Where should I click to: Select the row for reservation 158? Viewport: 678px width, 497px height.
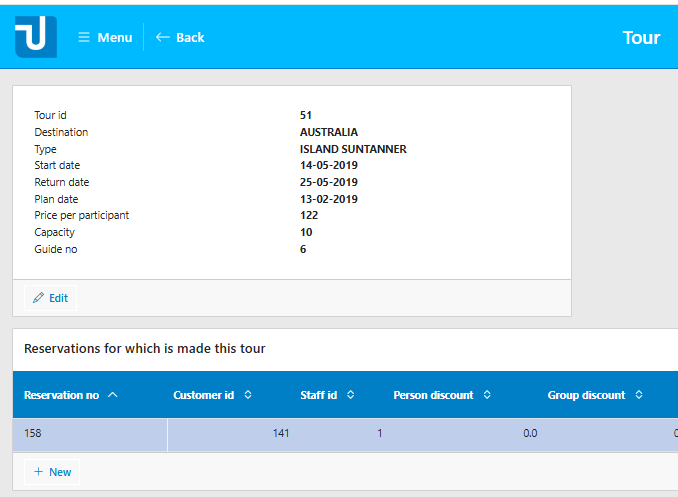(x=90, y=434)
